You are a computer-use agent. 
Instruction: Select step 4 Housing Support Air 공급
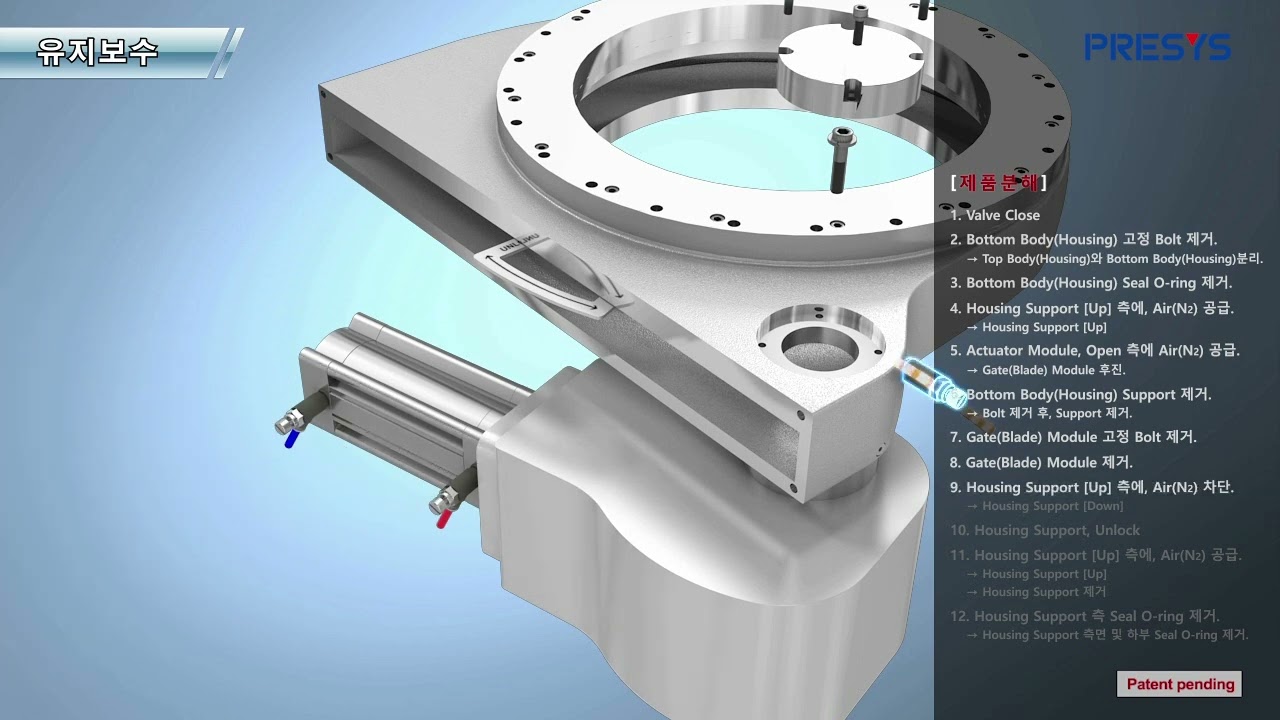click(1092, 308)
